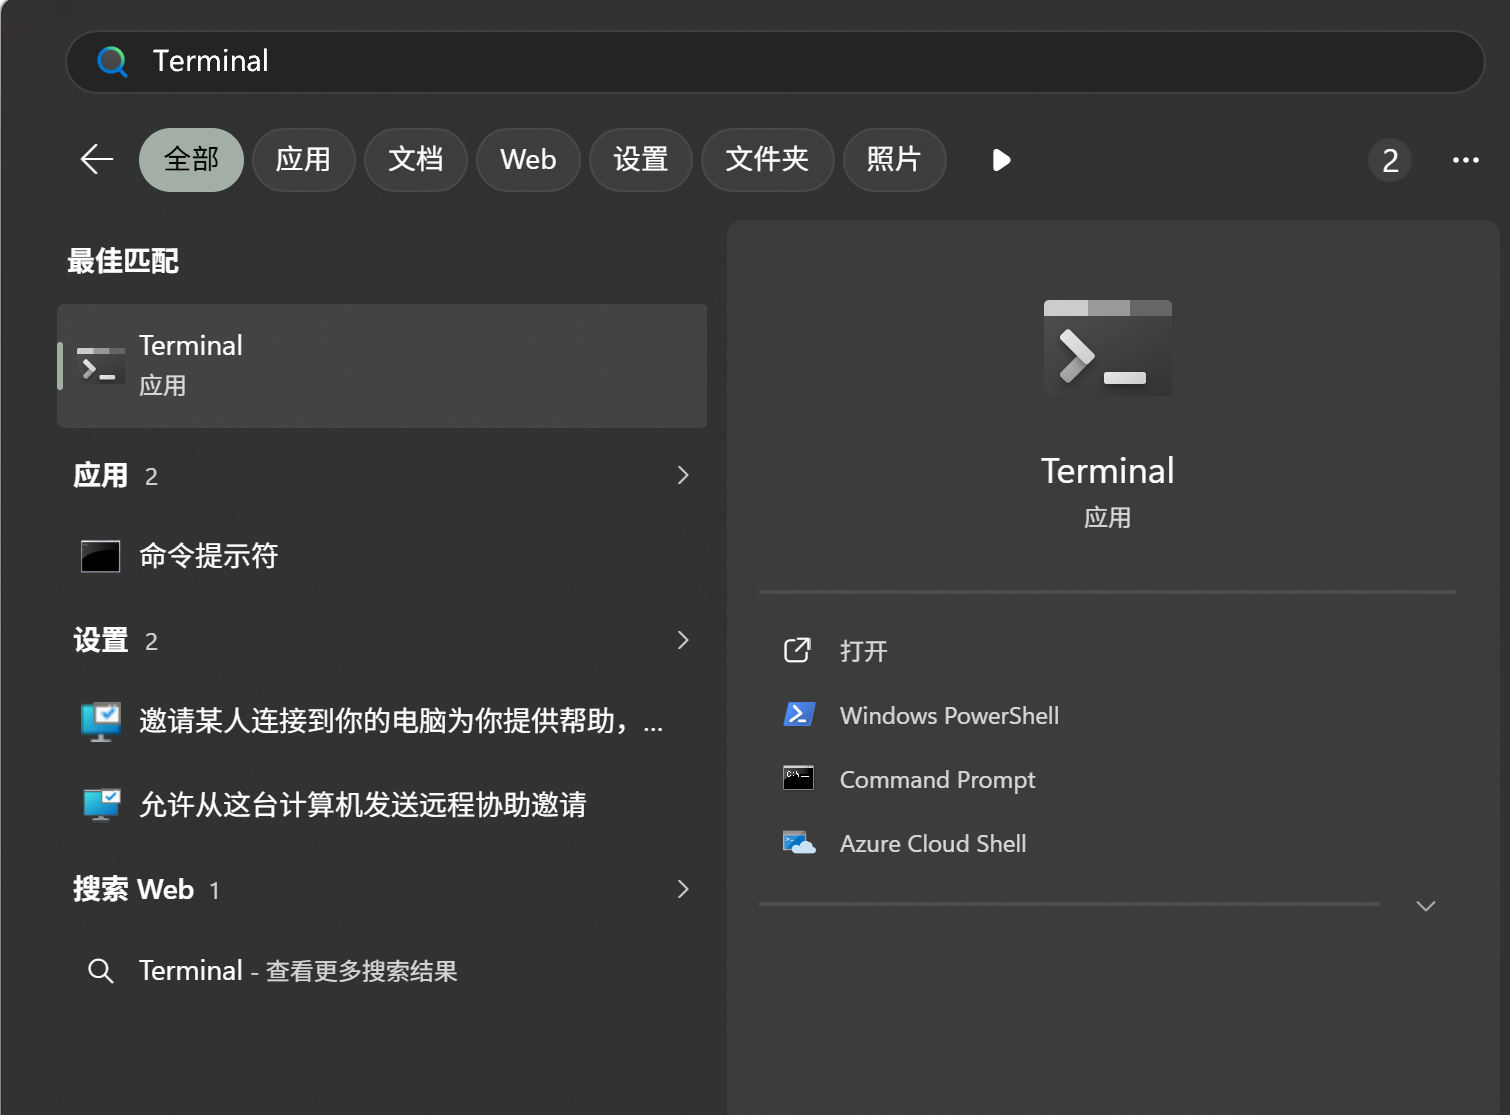Expand more actions with the down chevron

[x=1426, y=906]
